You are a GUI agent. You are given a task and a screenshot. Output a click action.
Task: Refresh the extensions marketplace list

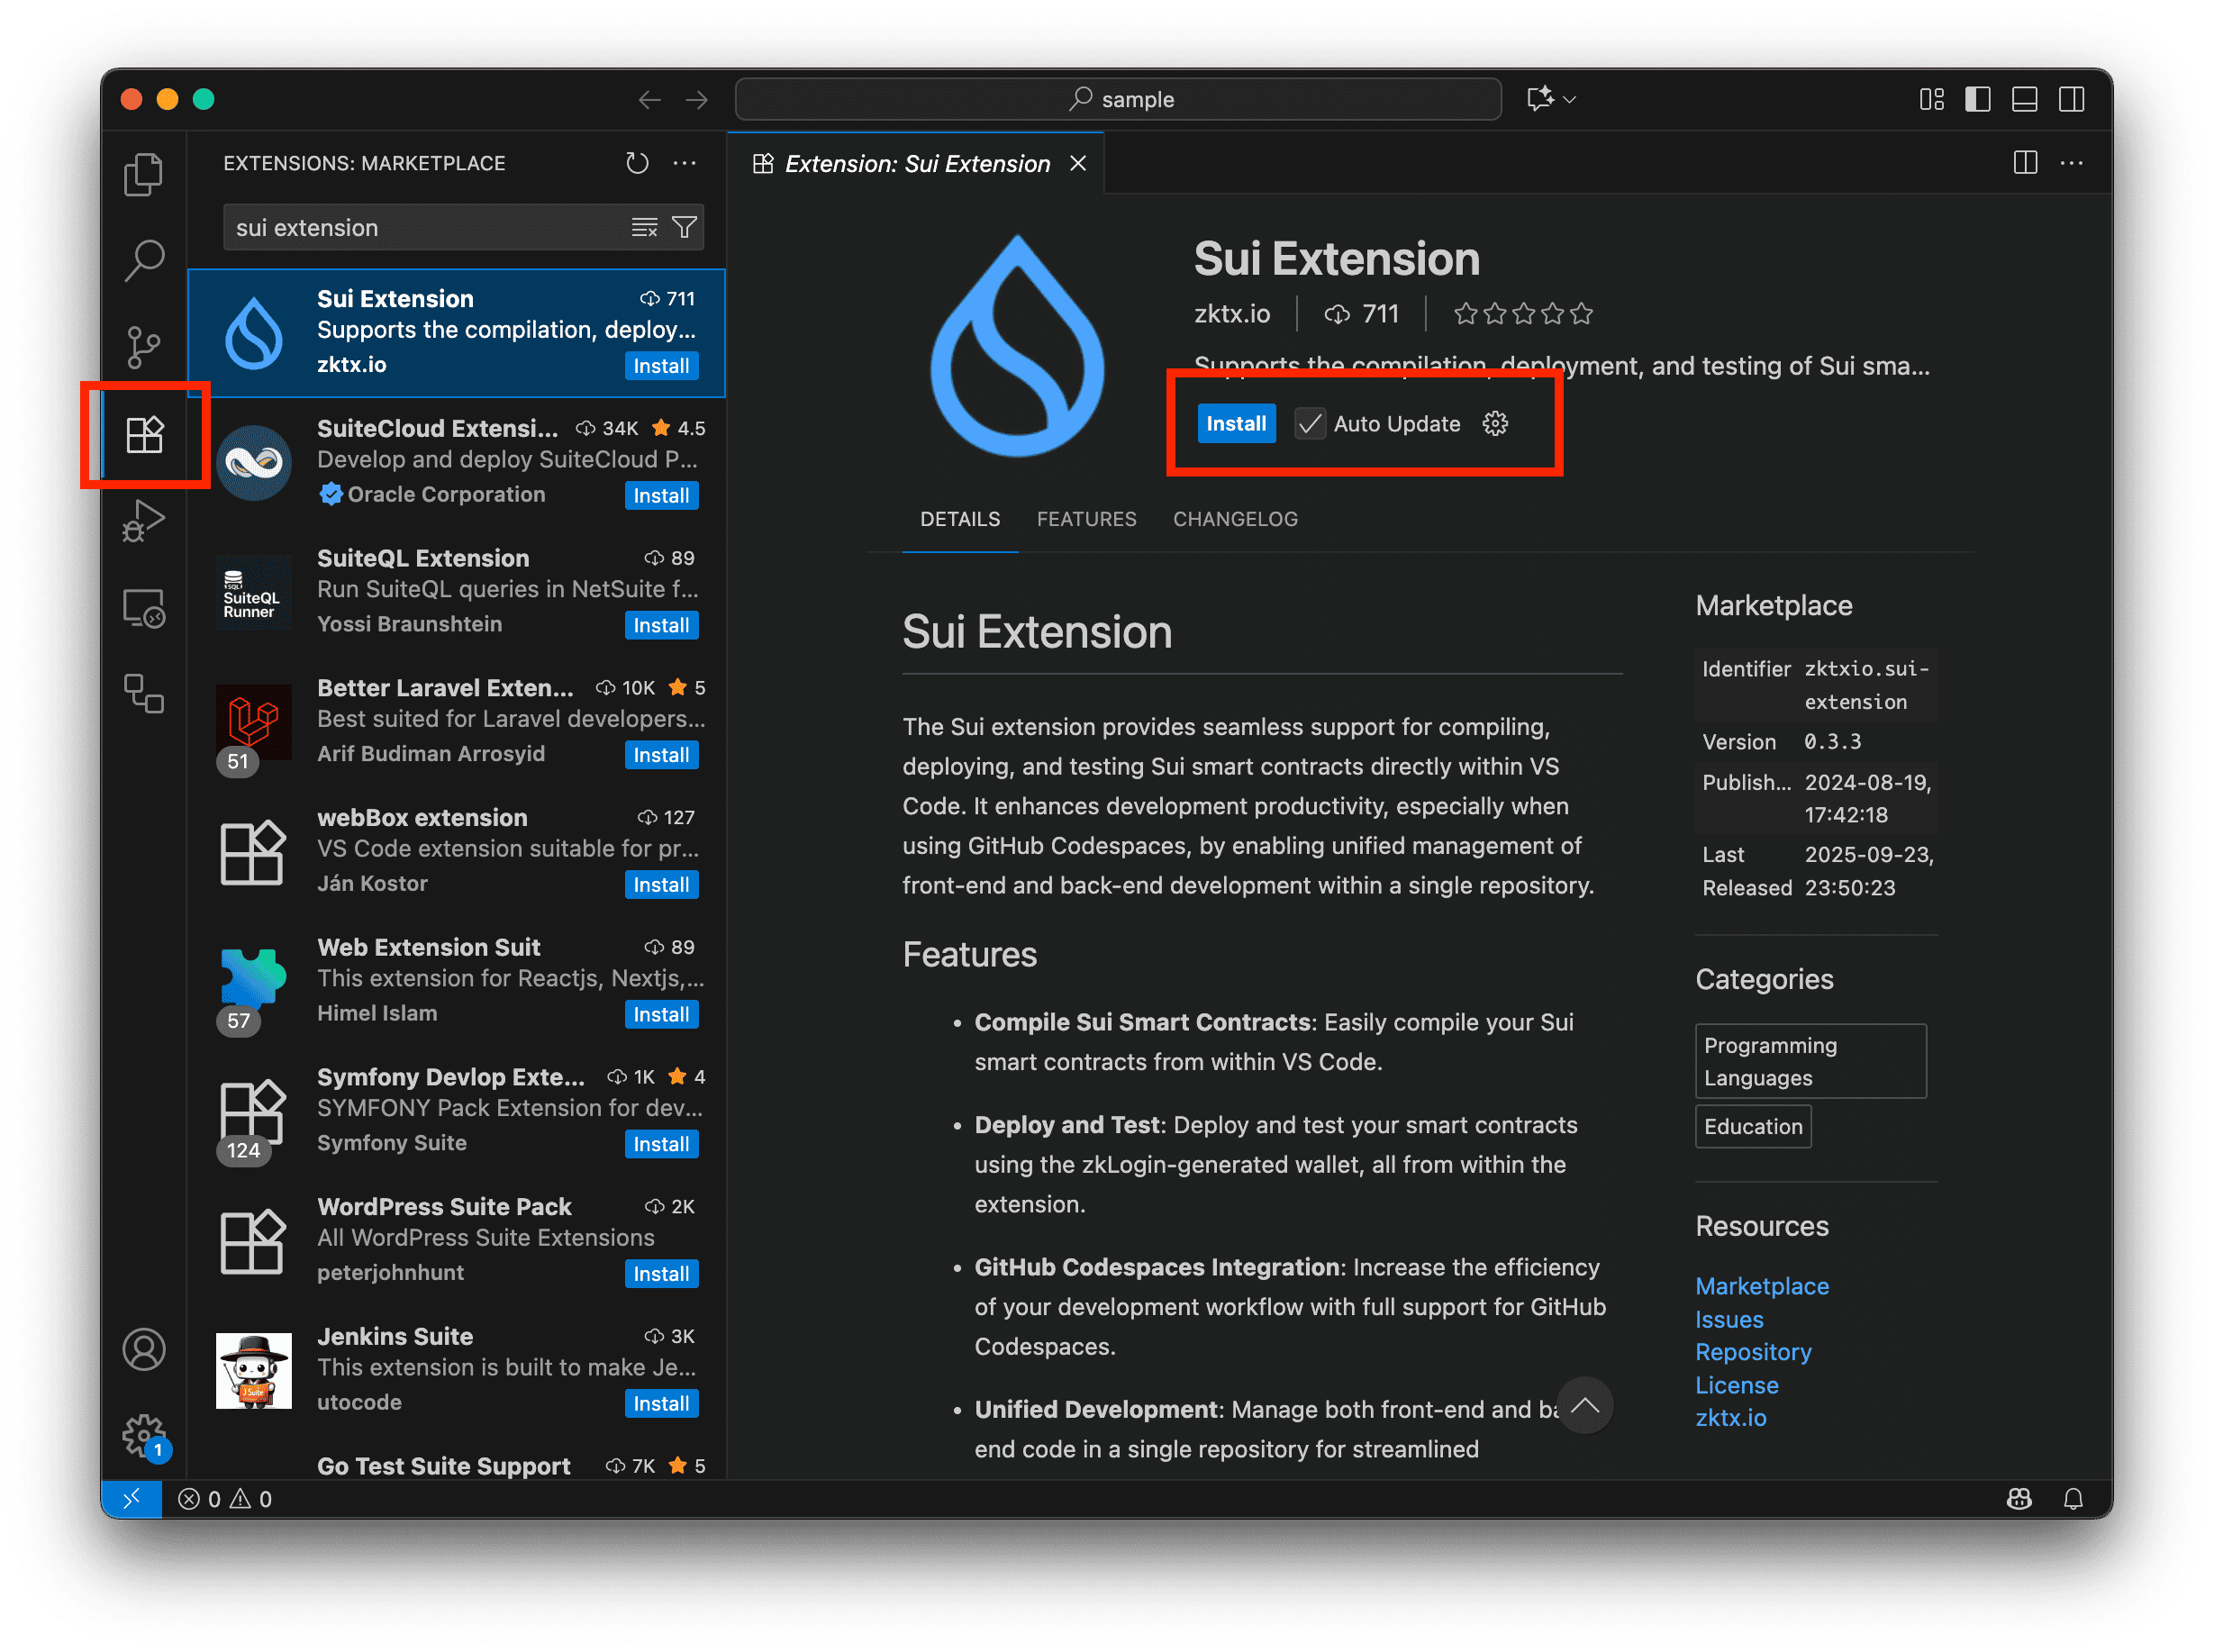637,163
